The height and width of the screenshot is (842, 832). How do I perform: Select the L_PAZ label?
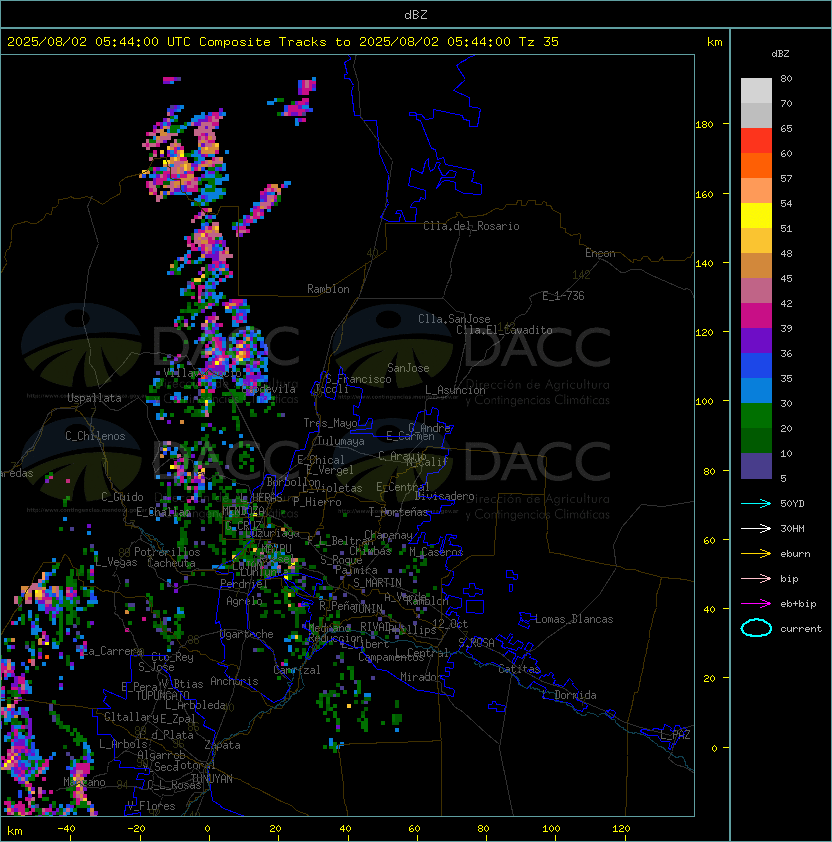(x=675, y=735)
